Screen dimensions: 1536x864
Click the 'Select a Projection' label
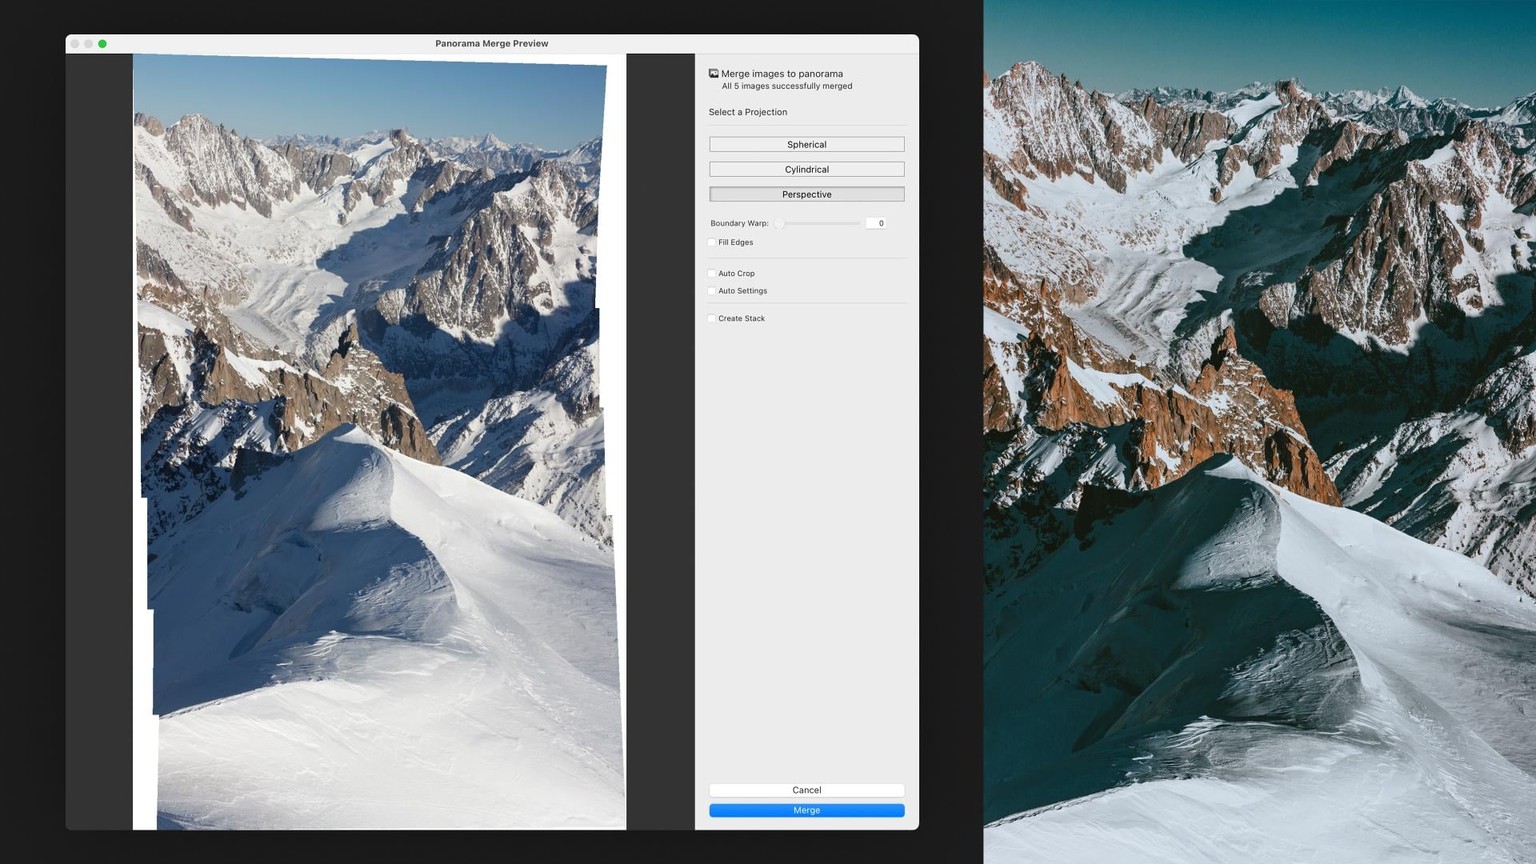pos(748,112)
